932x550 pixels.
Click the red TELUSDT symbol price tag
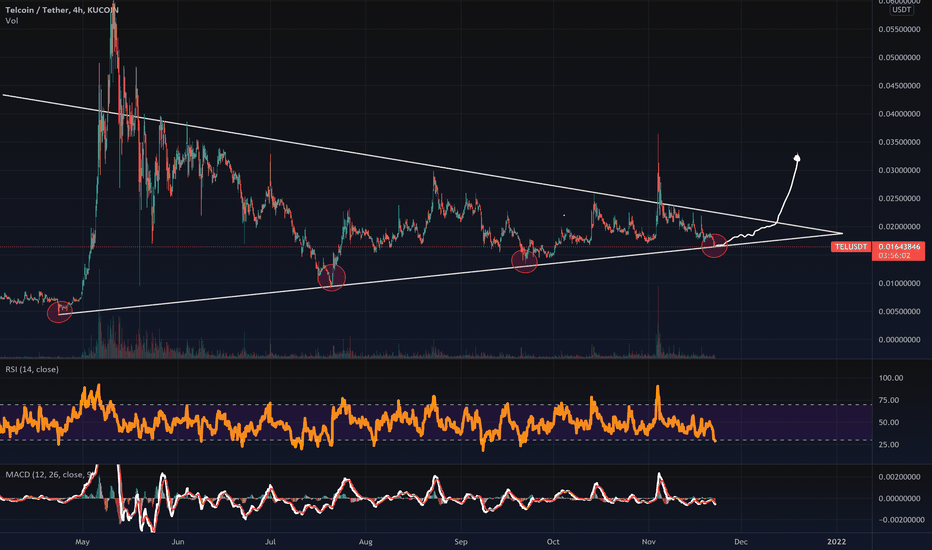pos(851,247)
